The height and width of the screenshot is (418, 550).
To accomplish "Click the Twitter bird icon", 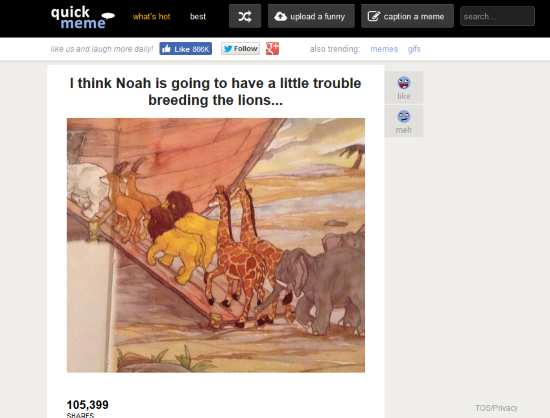I will click(228, 49).
